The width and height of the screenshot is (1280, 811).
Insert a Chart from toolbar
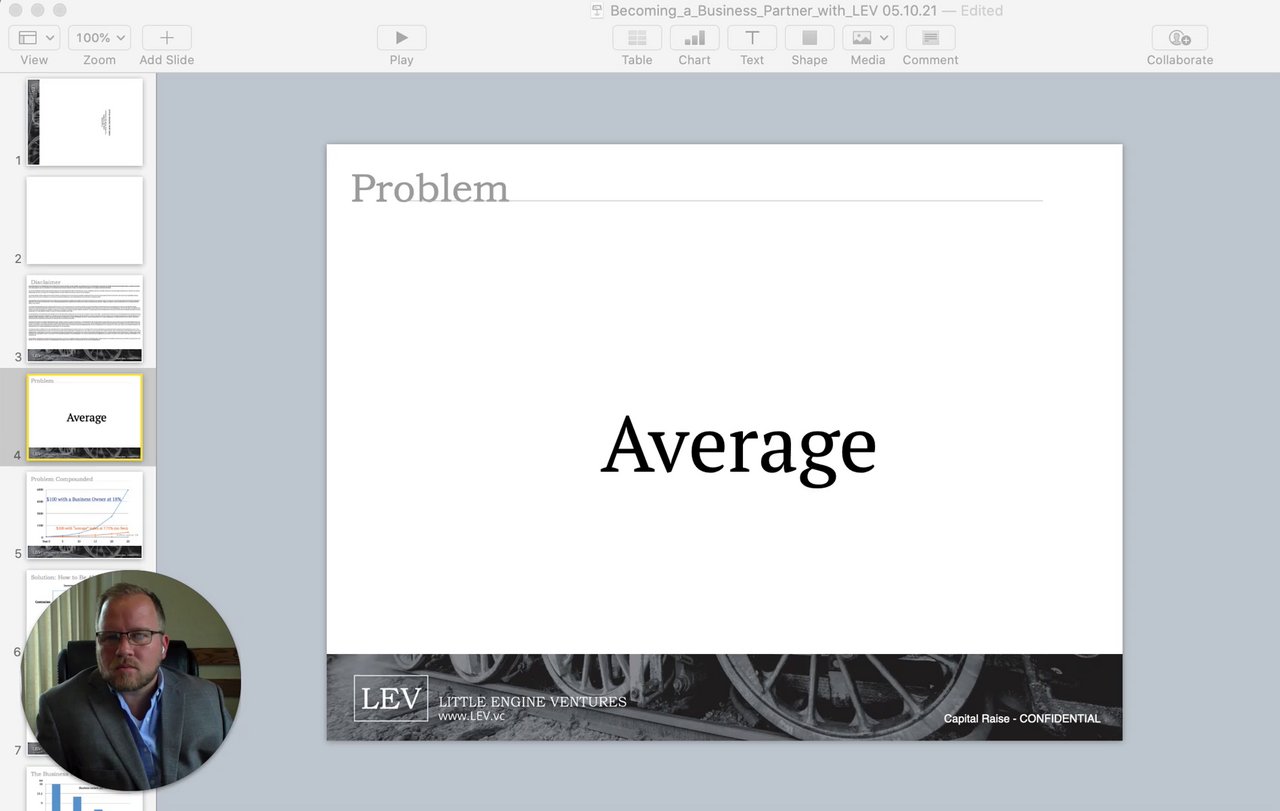tap(695, 38)
